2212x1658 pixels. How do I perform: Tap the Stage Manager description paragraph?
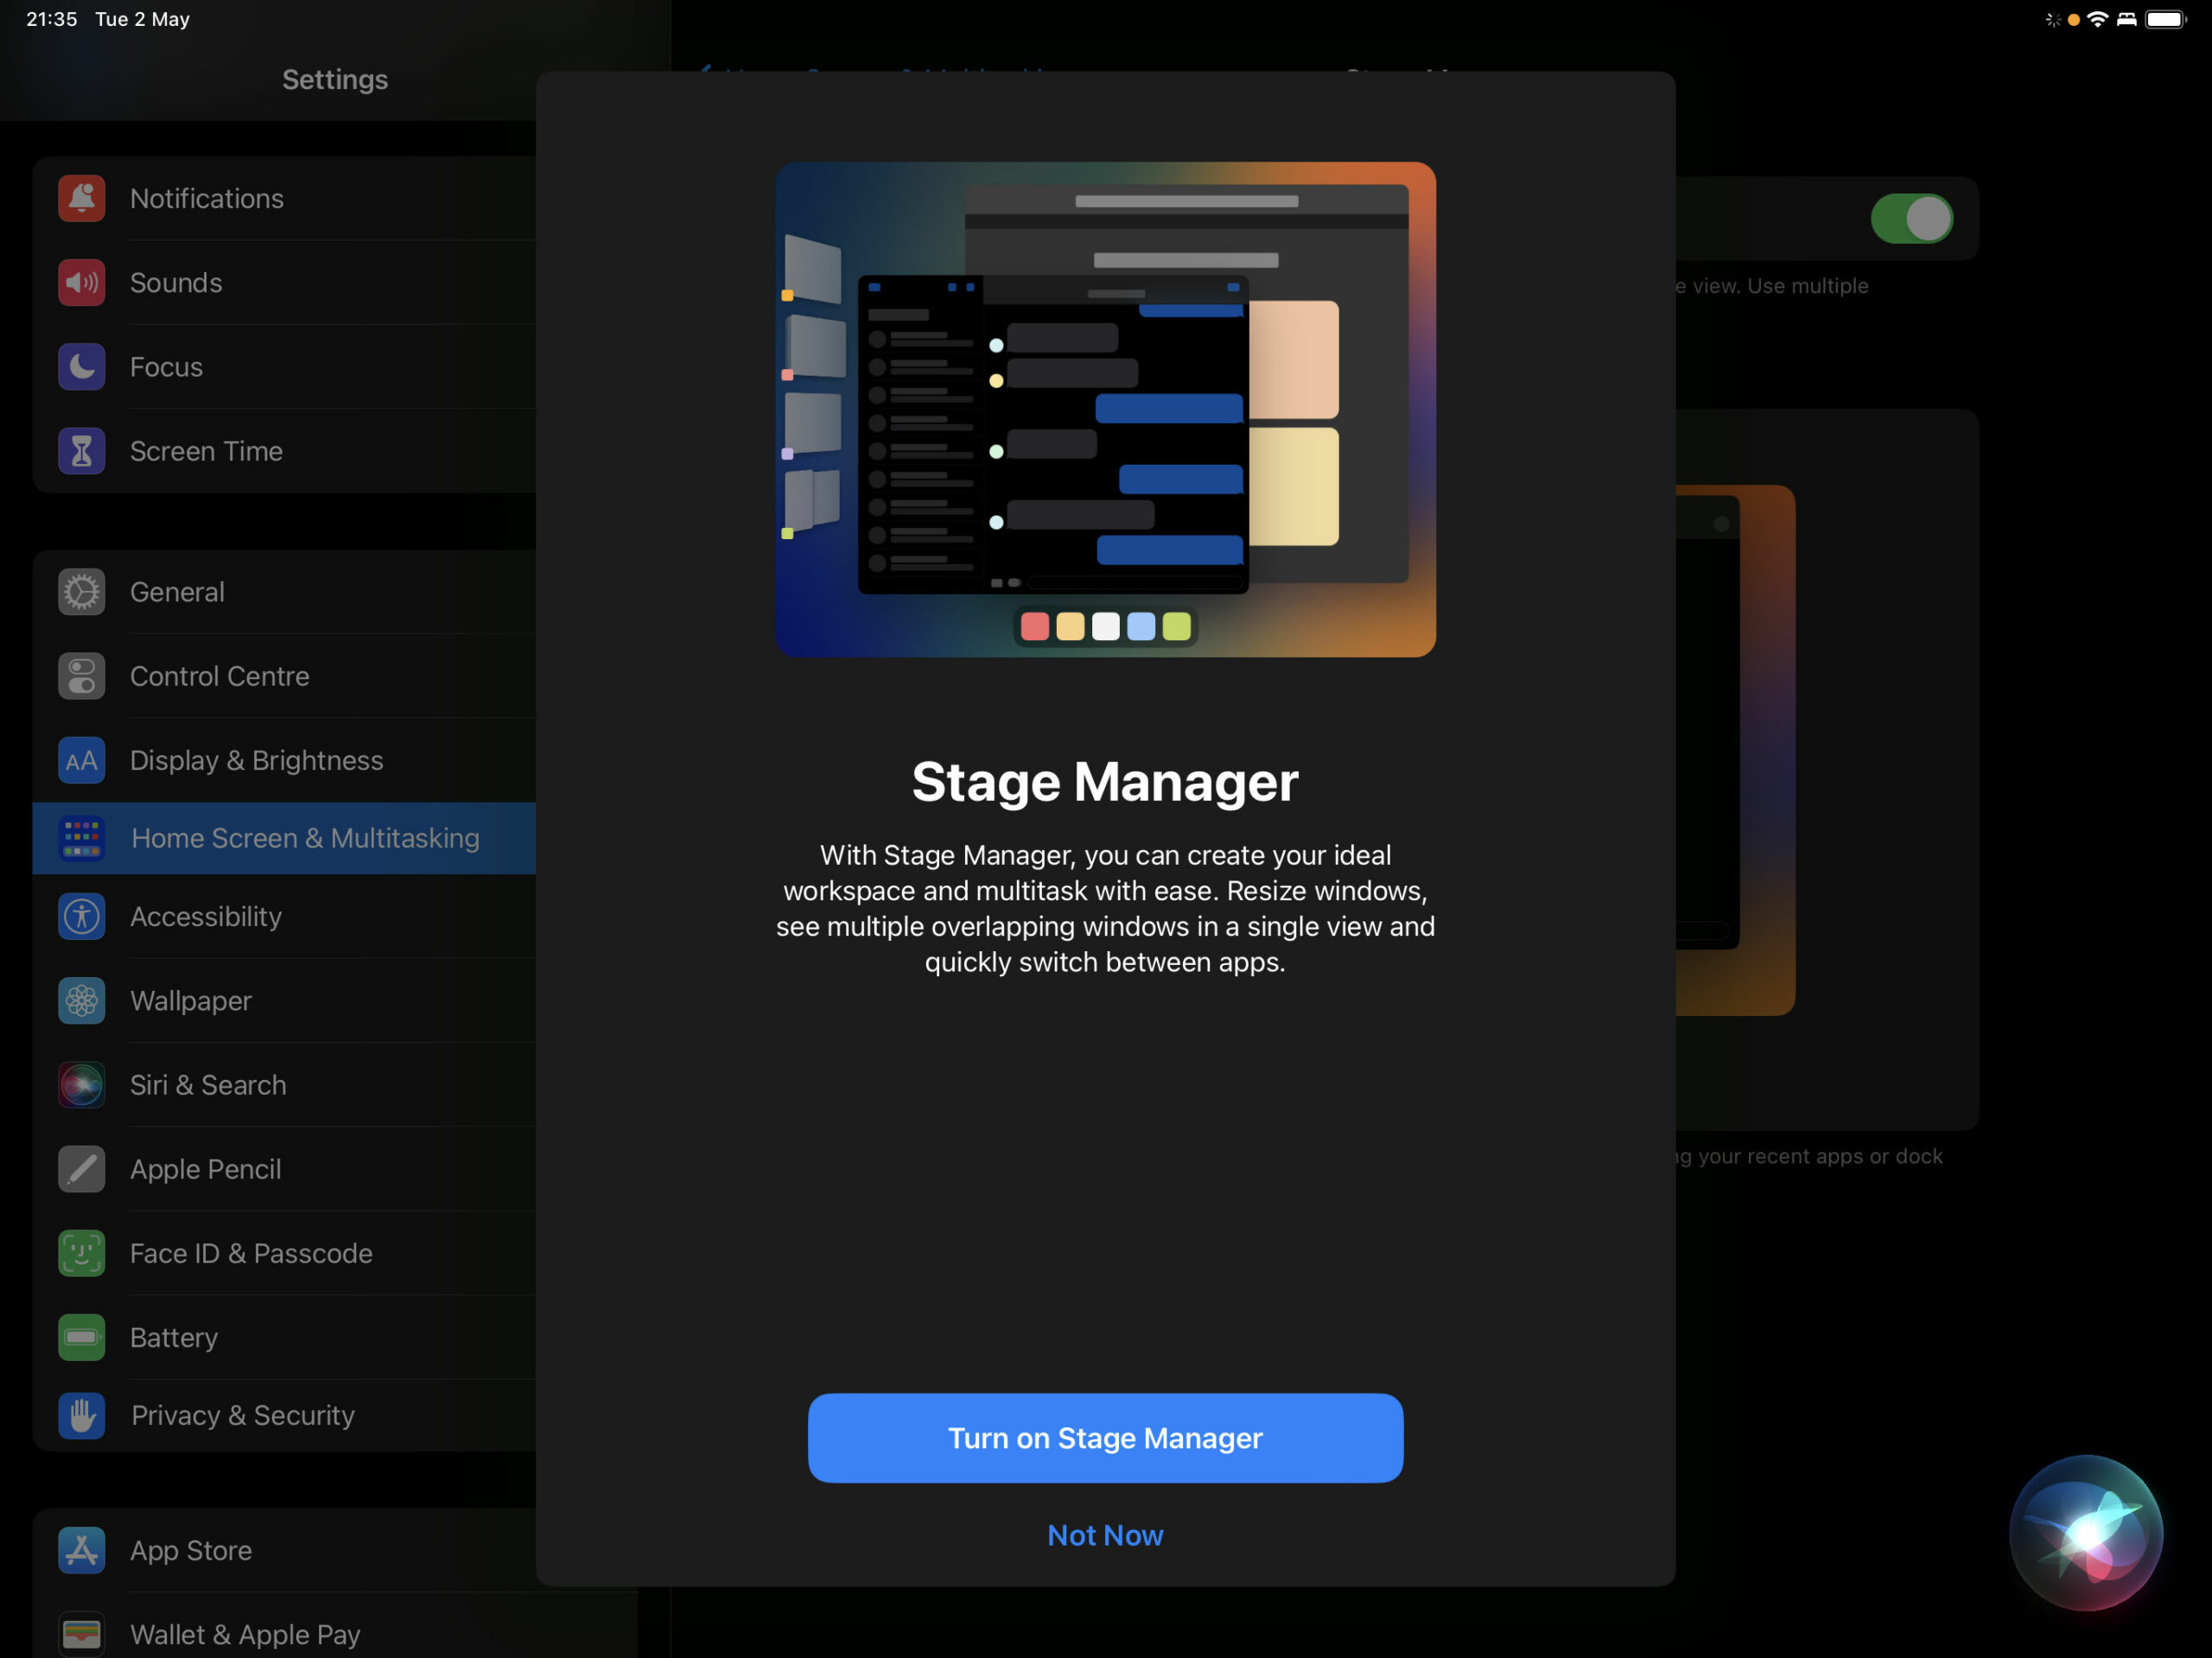pos(1105,908)
